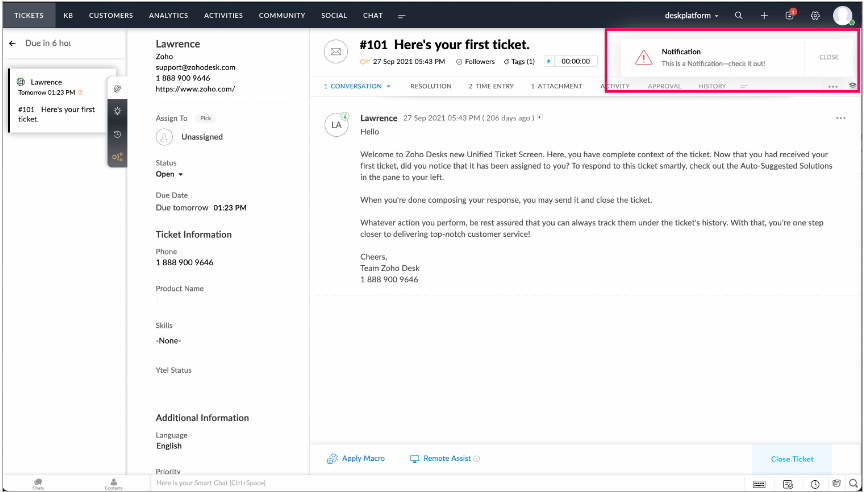The image size is (864, 492).
Task: Open ticket properties icon in side strip
Action: click(x=117, y=88)
